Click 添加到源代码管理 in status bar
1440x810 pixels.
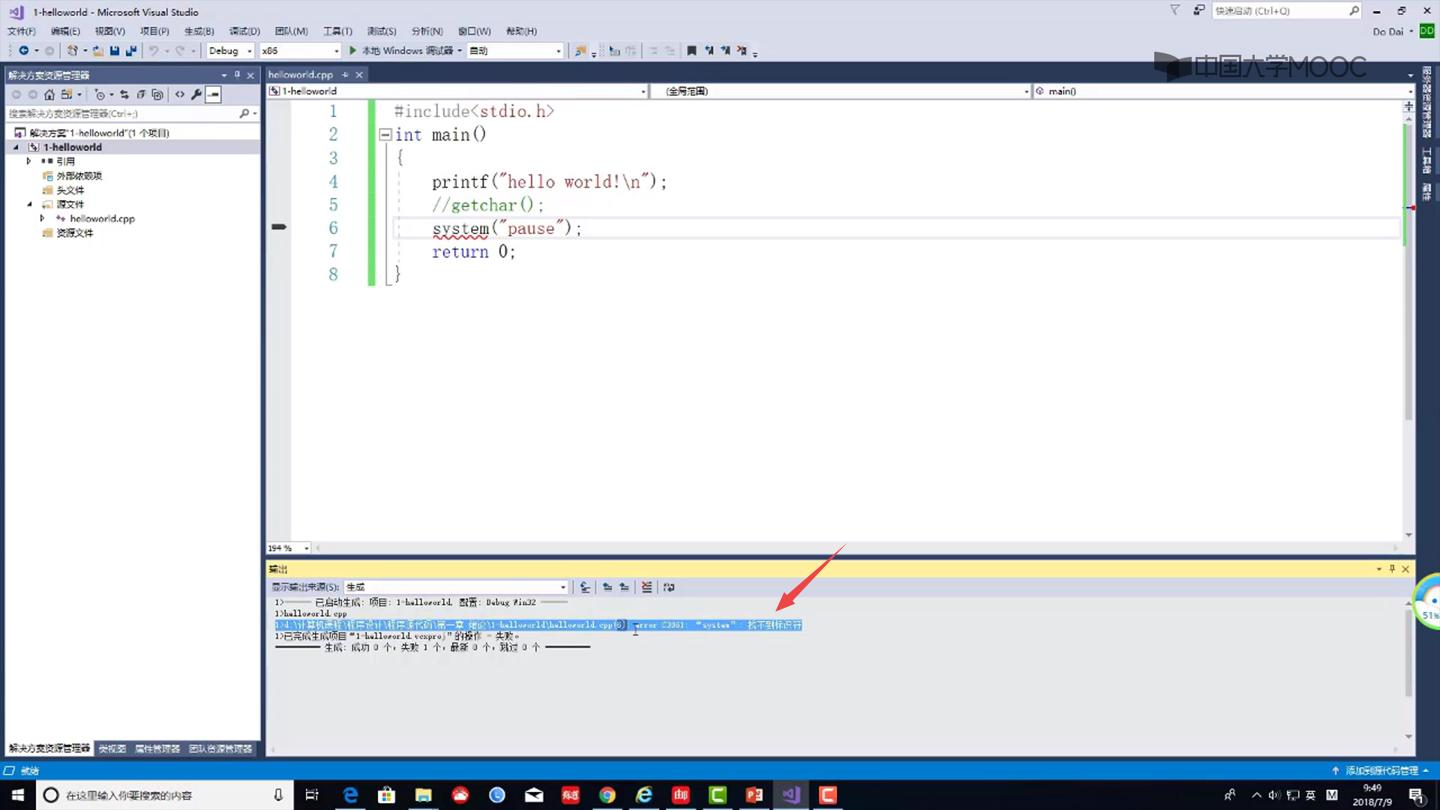(x=1381, y=771)
